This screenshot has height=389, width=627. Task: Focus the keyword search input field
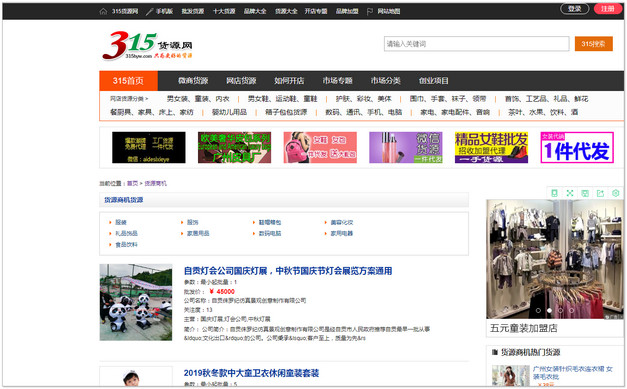[476, 44]
